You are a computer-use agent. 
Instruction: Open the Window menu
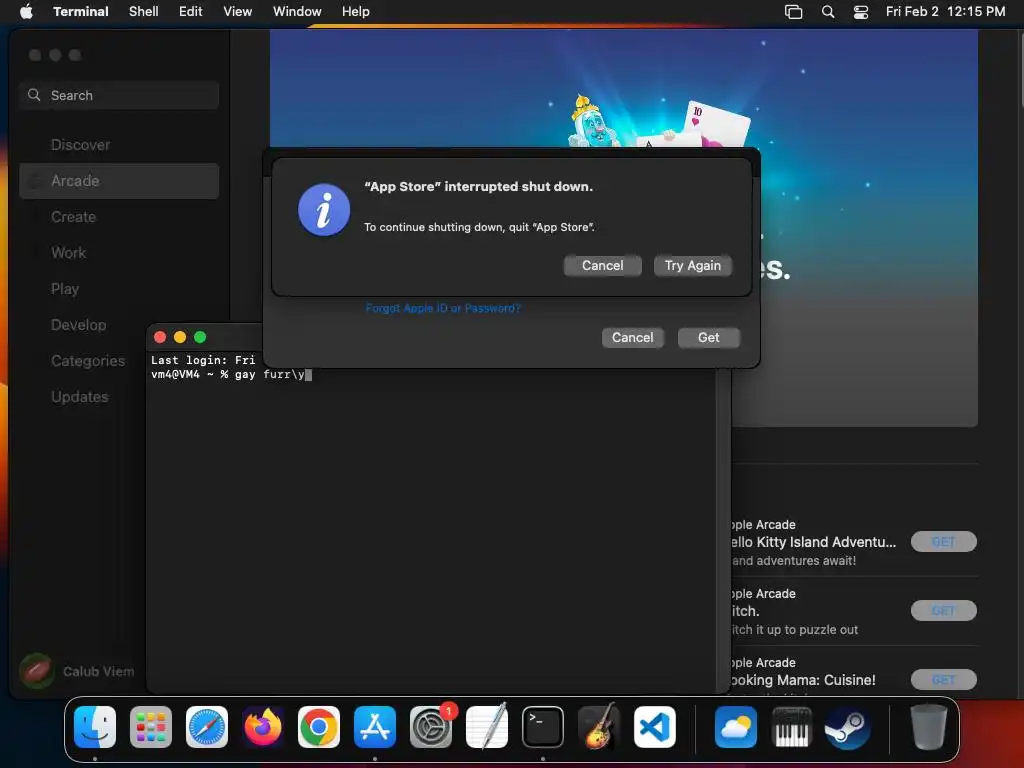296,11
